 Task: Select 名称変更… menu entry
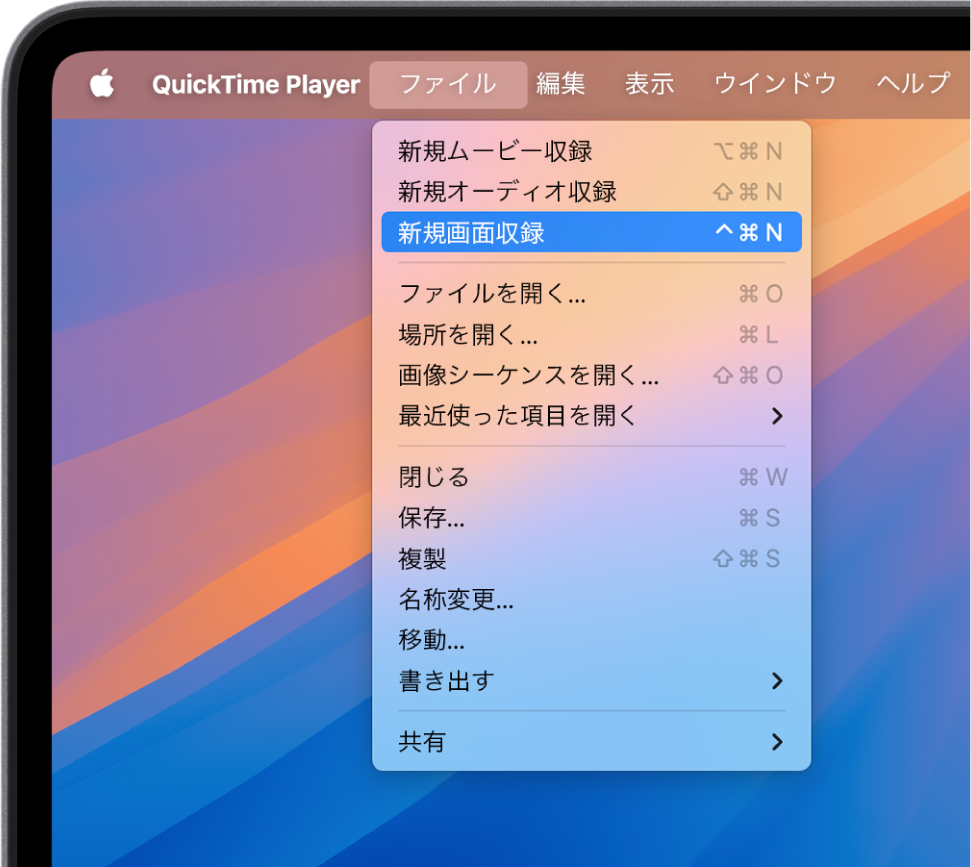(456, 600)
